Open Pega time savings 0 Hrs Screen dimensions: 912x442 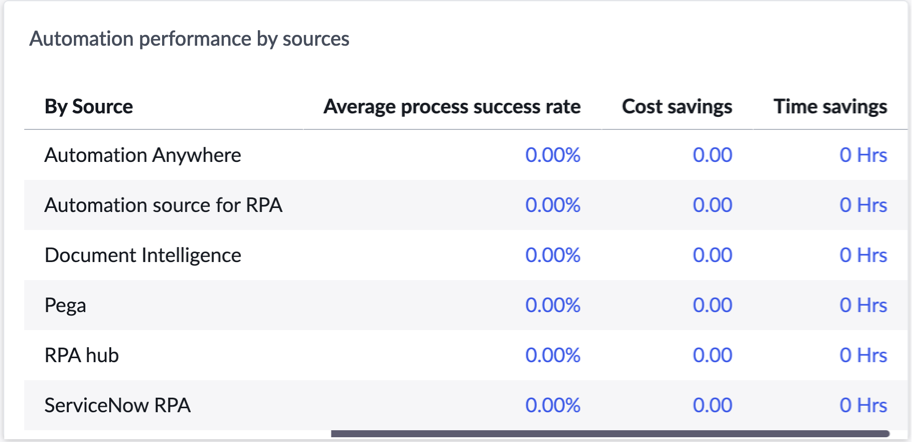tap(863, 305)
